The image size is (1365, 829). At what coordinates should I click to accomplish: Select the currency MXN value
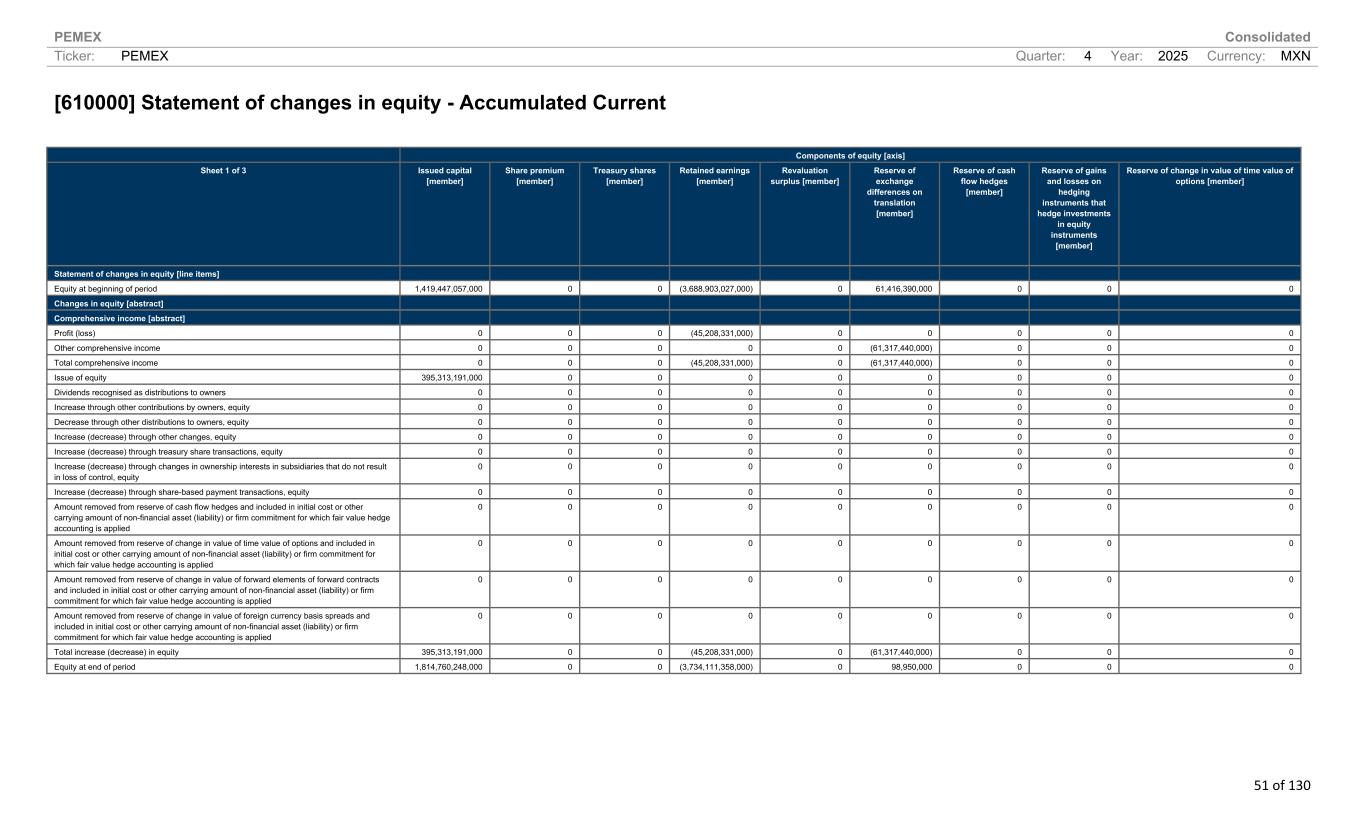pos(1295,57)
